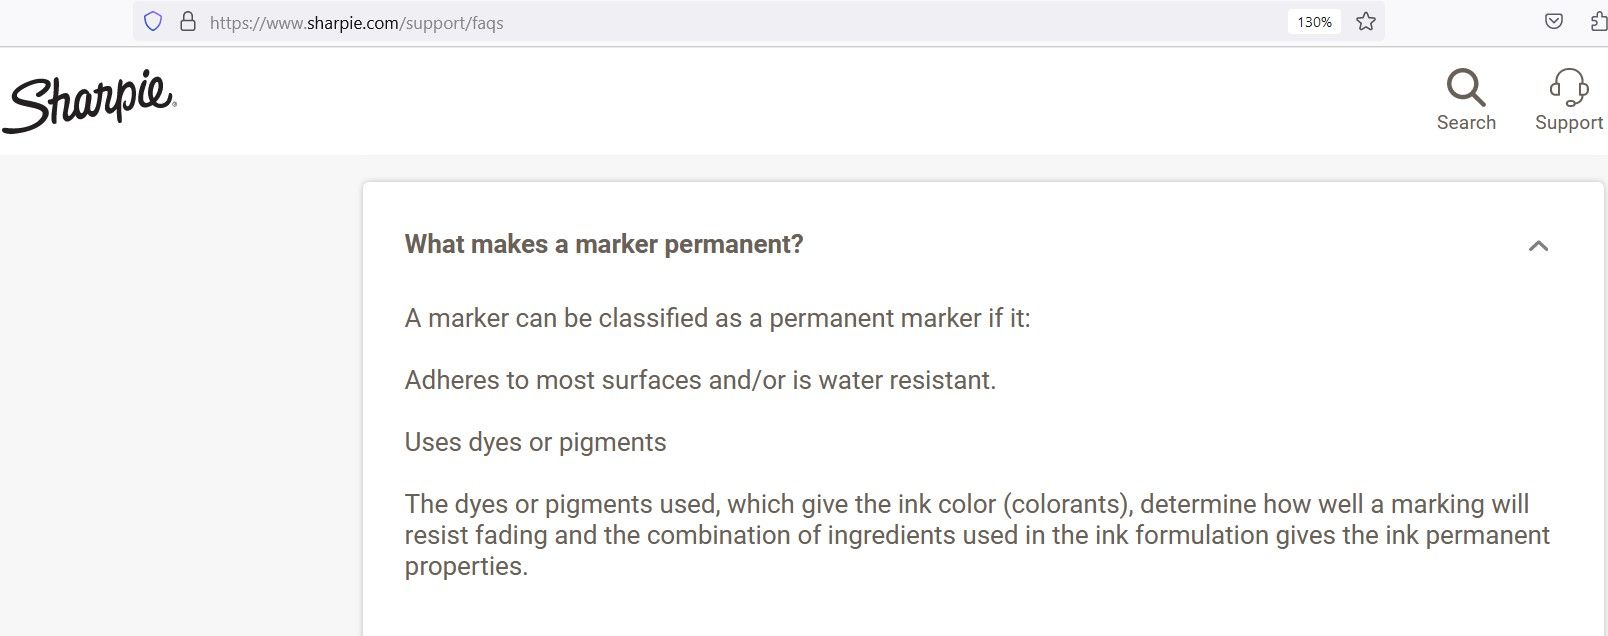Save the page to Pocket
Image resolution: width=1608 pixels, height=636 pixels.
(1553, 21)
